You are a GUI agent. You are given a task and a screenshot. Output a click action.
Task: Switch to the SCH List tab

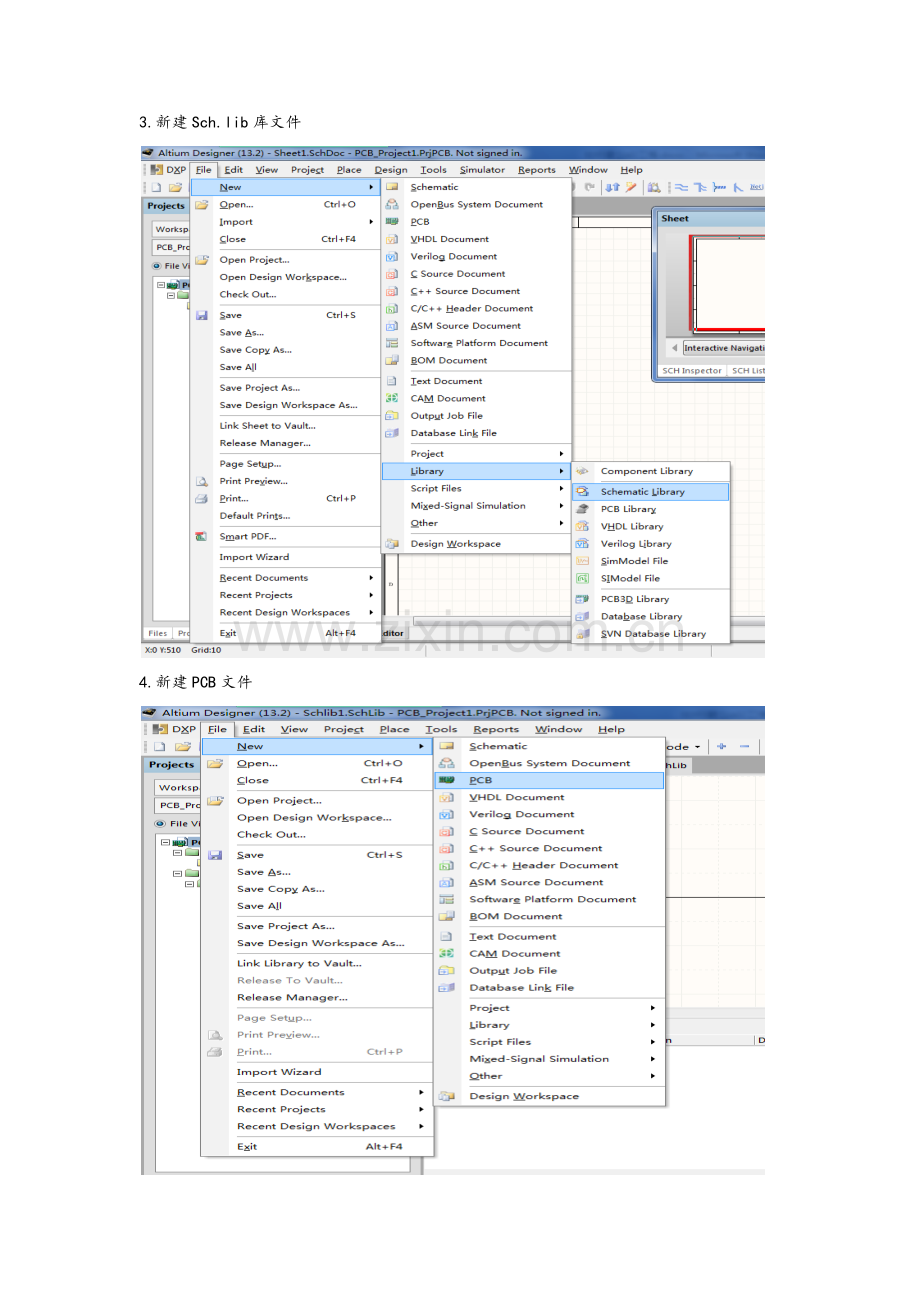click(748, 370)
